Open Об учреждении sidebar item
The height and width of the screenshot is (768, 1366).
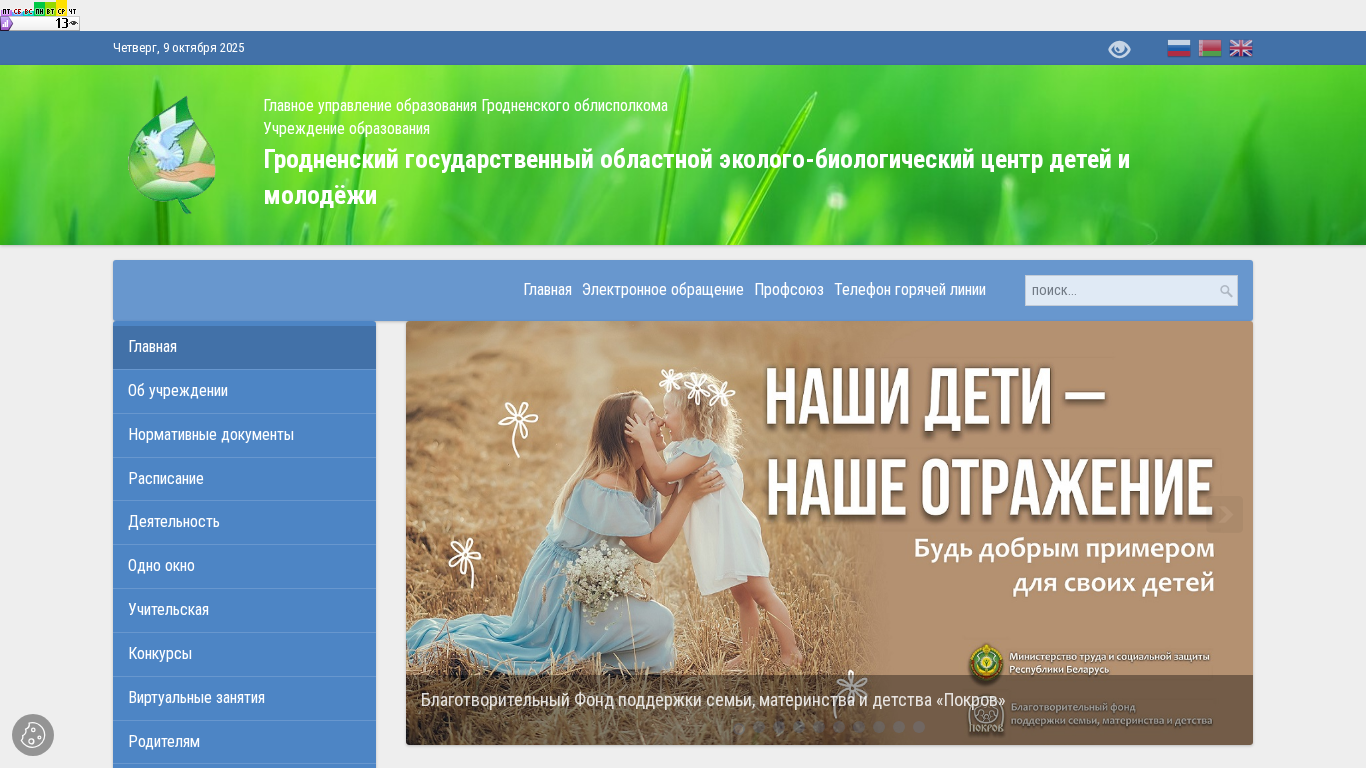coord(244,391)
